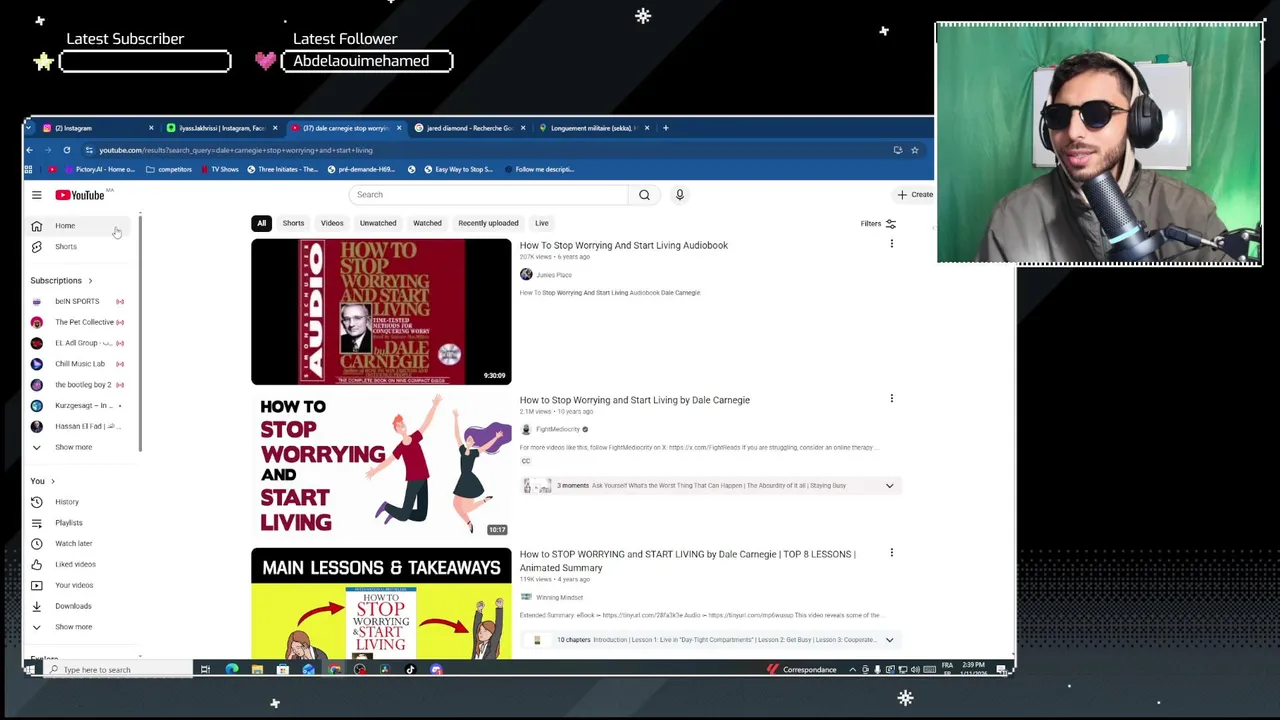This screenshot has width=1280, height=720.
Task: Open the Winning Mindset channel link
Action: (x=559, y=598)
